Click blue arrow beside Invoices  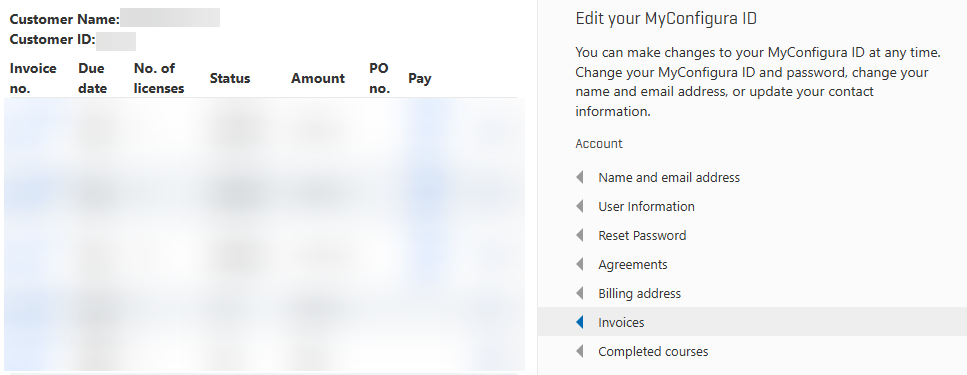(580, 323)
